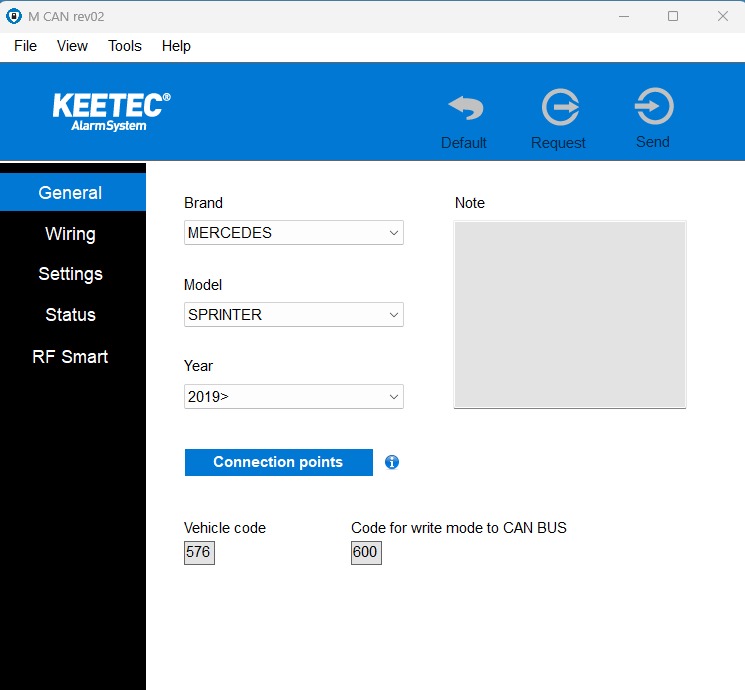
Task: Open the View menu
Action: 72,46
